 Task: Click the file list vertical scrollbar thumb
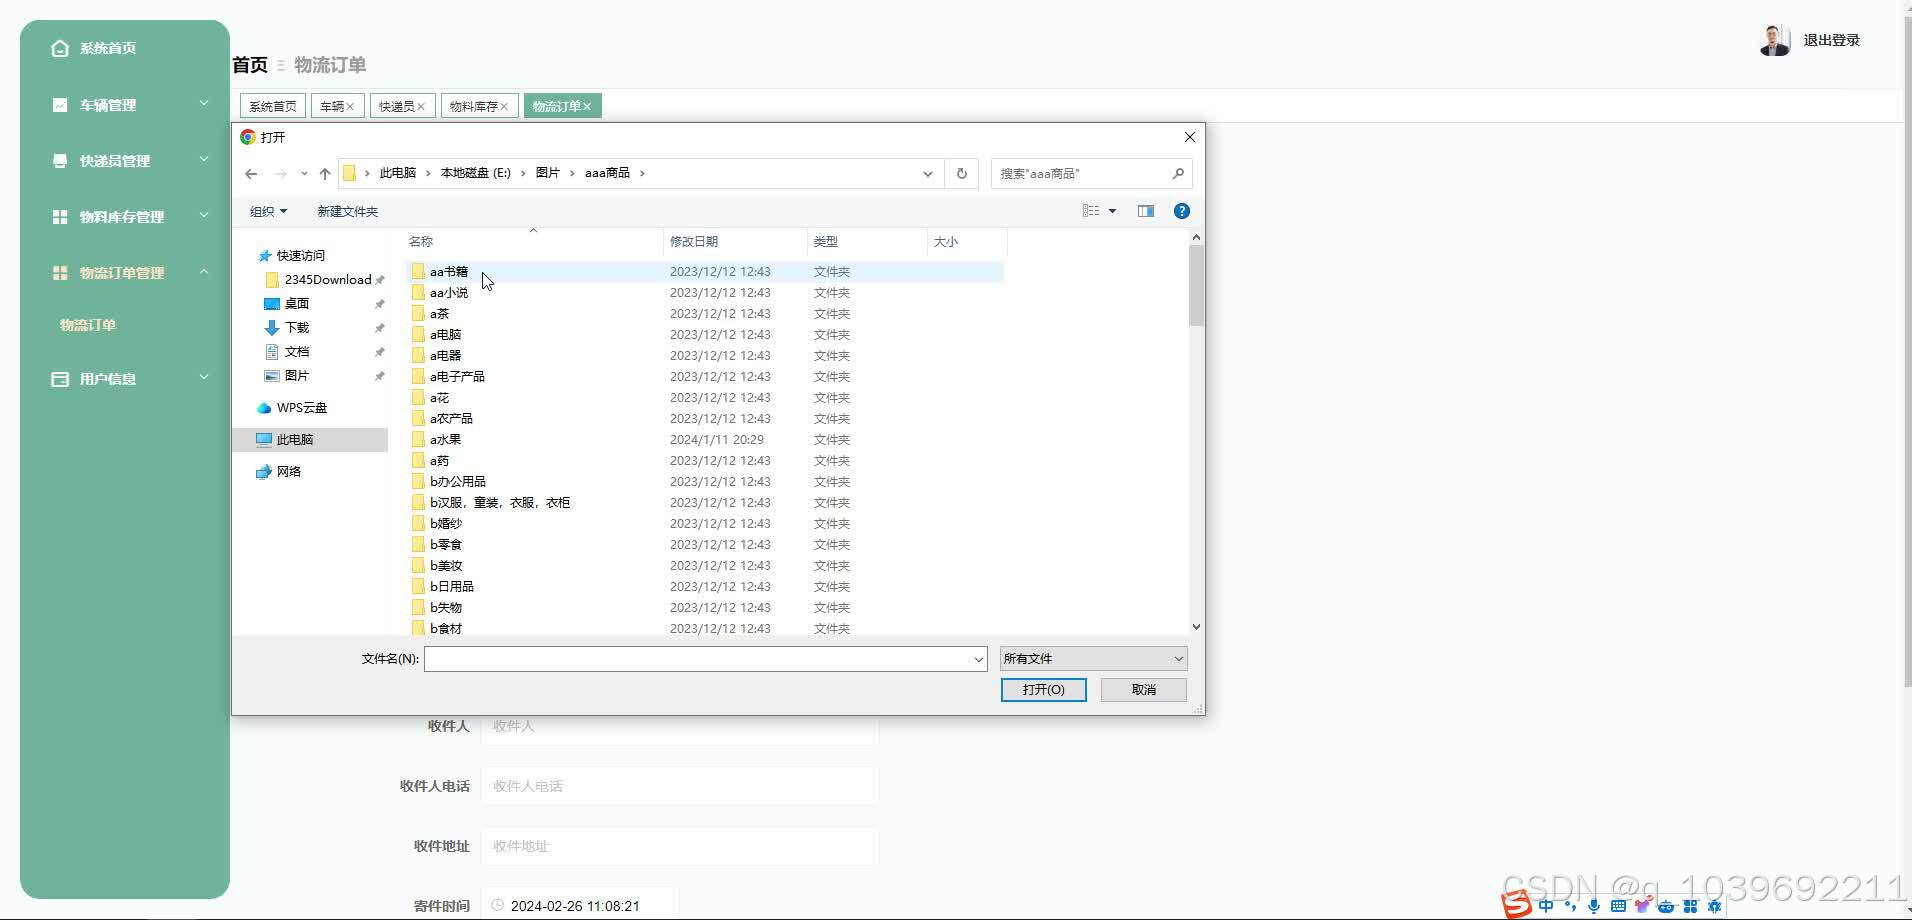tap(1196, 285)
